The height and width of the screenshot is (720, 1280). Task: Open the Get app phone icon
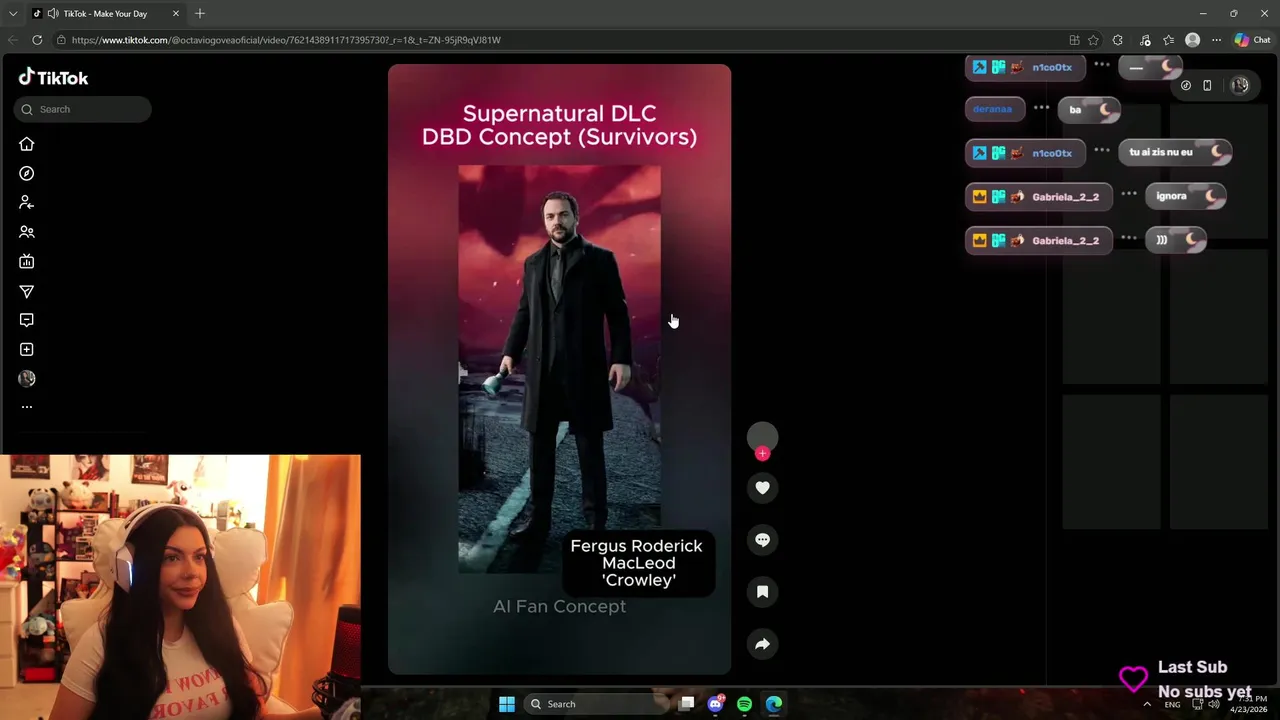pos(1207,86)
